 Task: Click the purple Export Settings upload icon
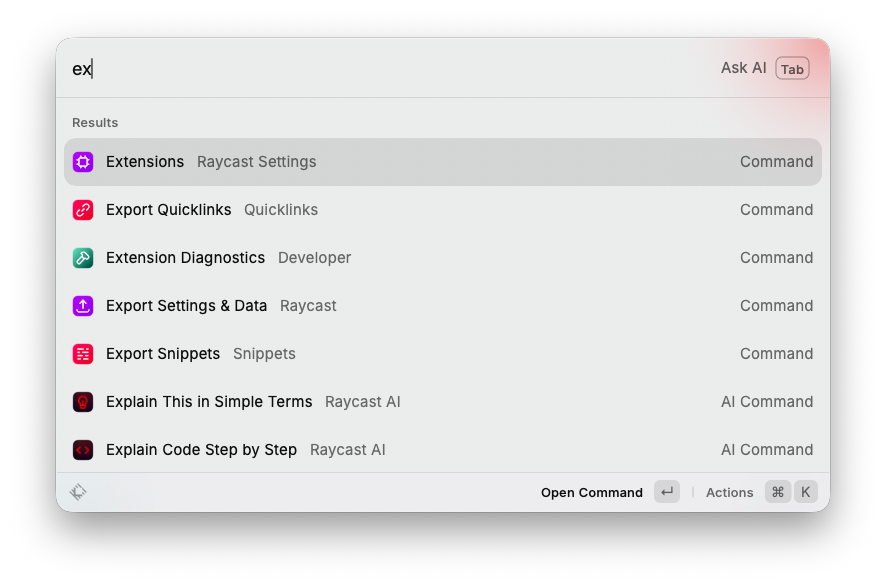(83, 306)
